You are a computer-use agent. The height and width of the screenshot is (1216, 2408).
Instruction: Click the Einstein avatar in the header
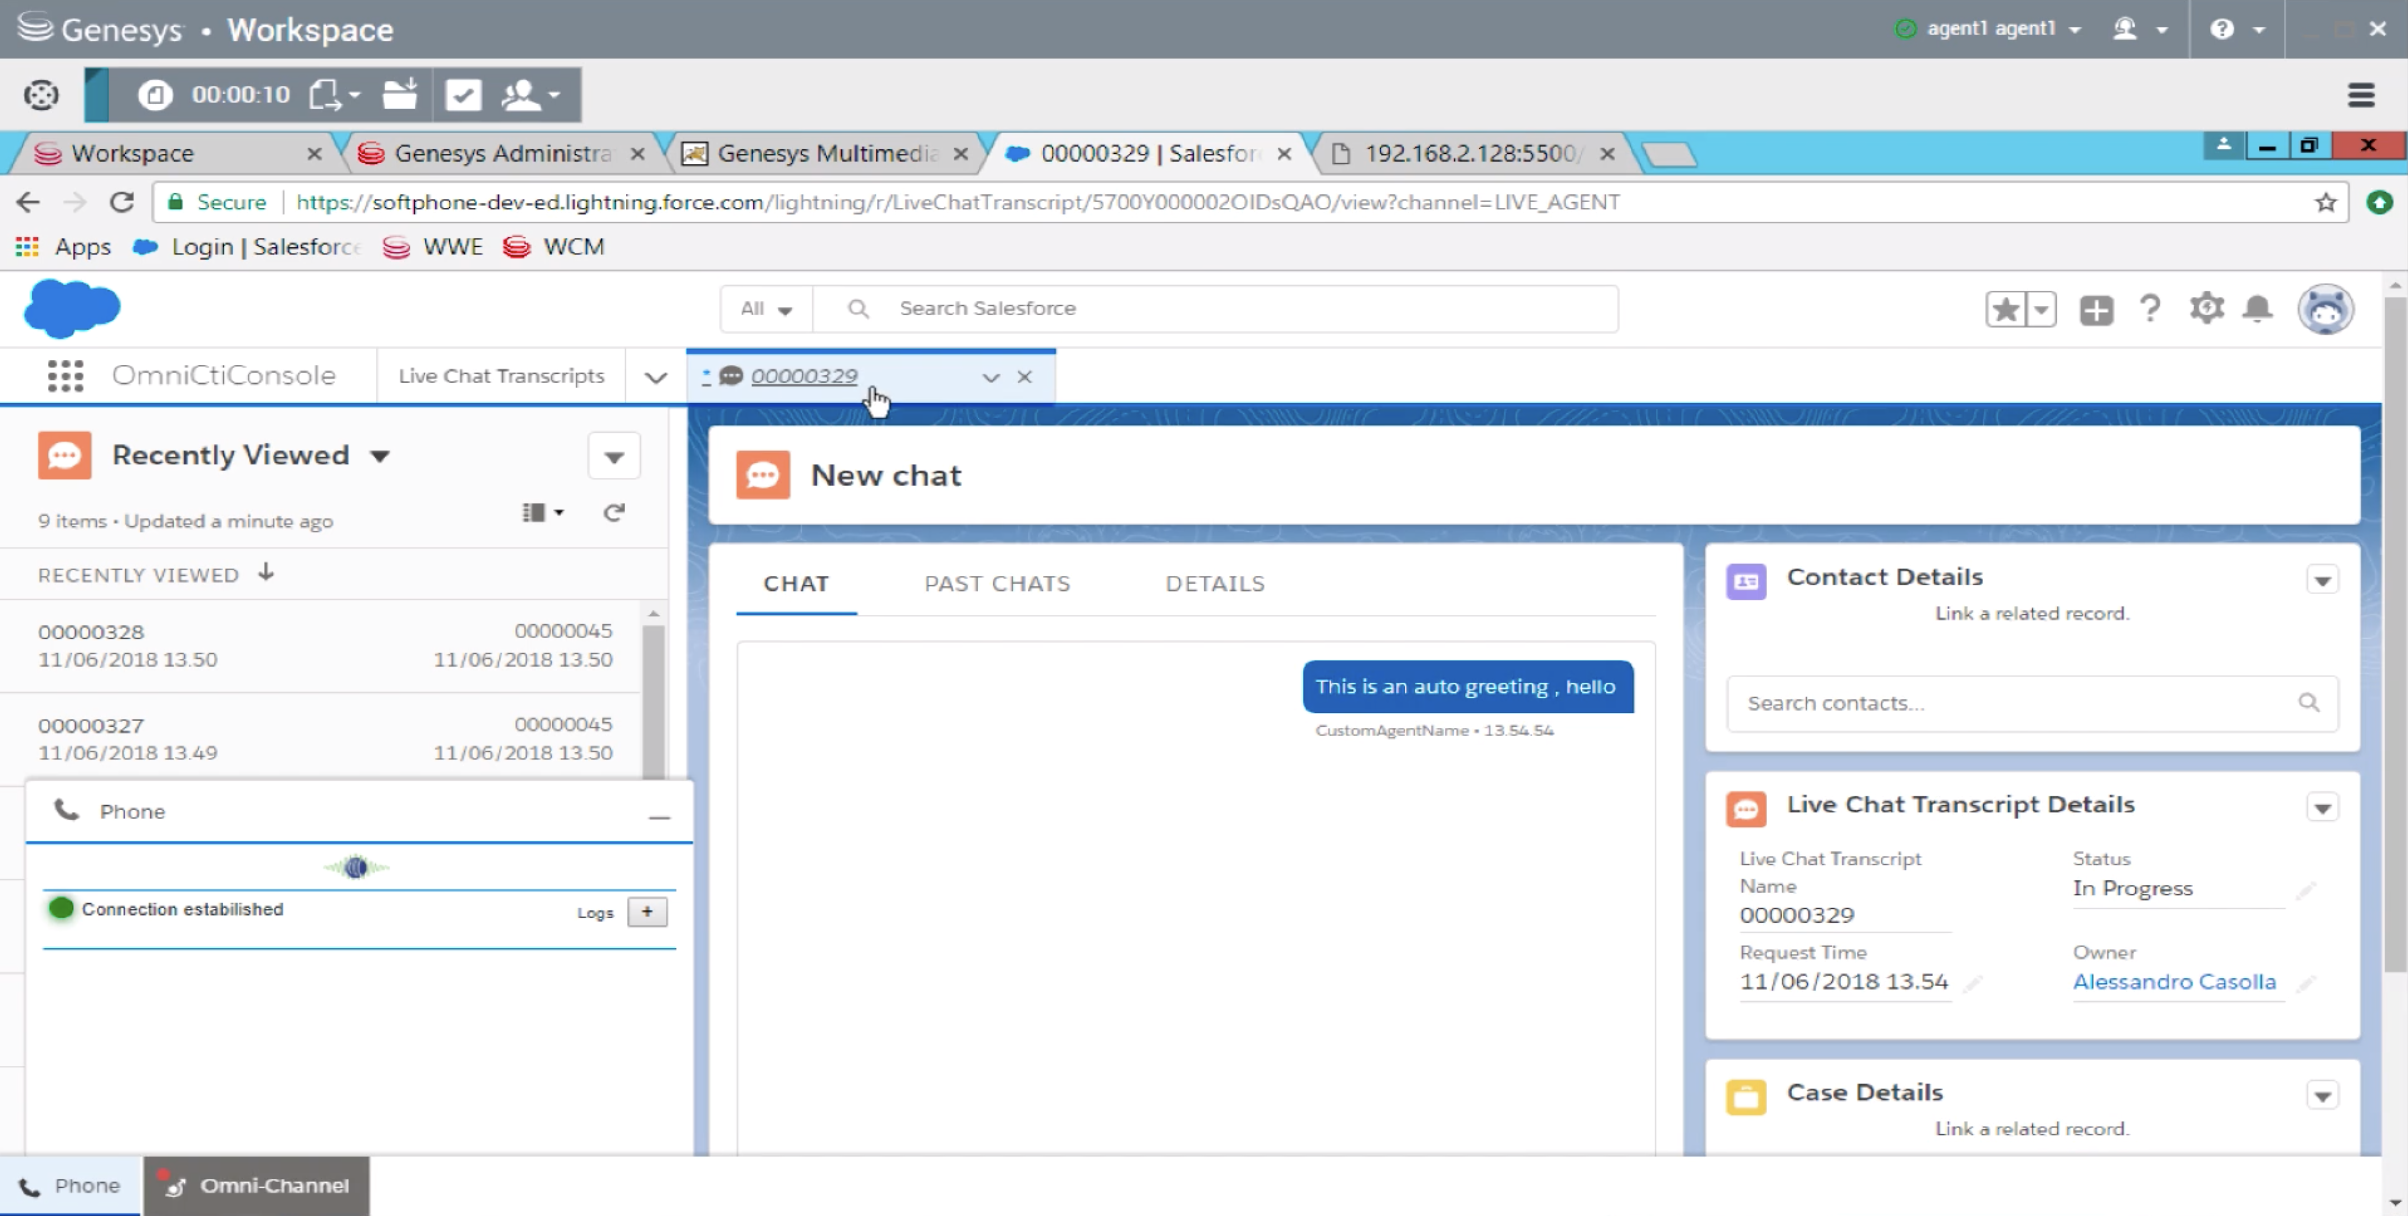[2327, 308]
